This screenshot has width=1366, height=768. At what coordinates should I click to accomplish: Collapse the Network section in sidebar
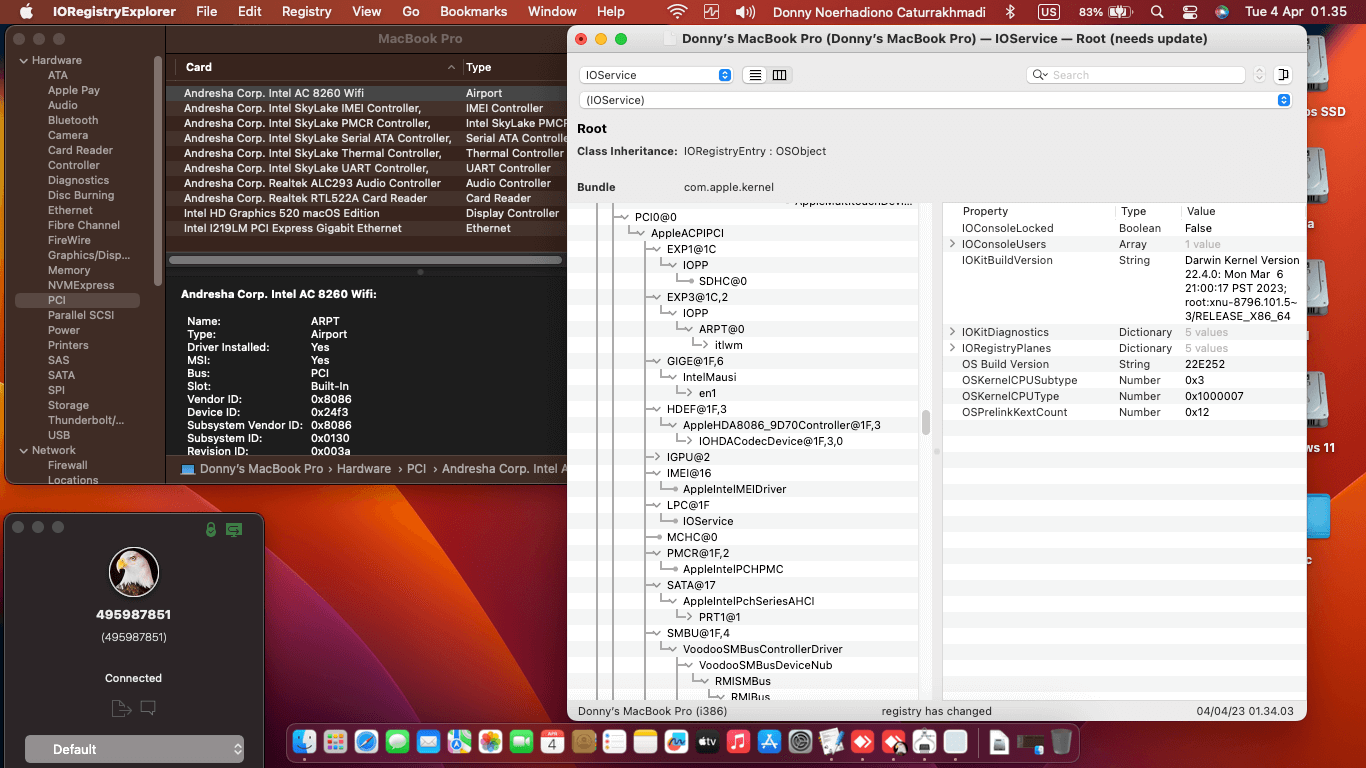[23, 451]
